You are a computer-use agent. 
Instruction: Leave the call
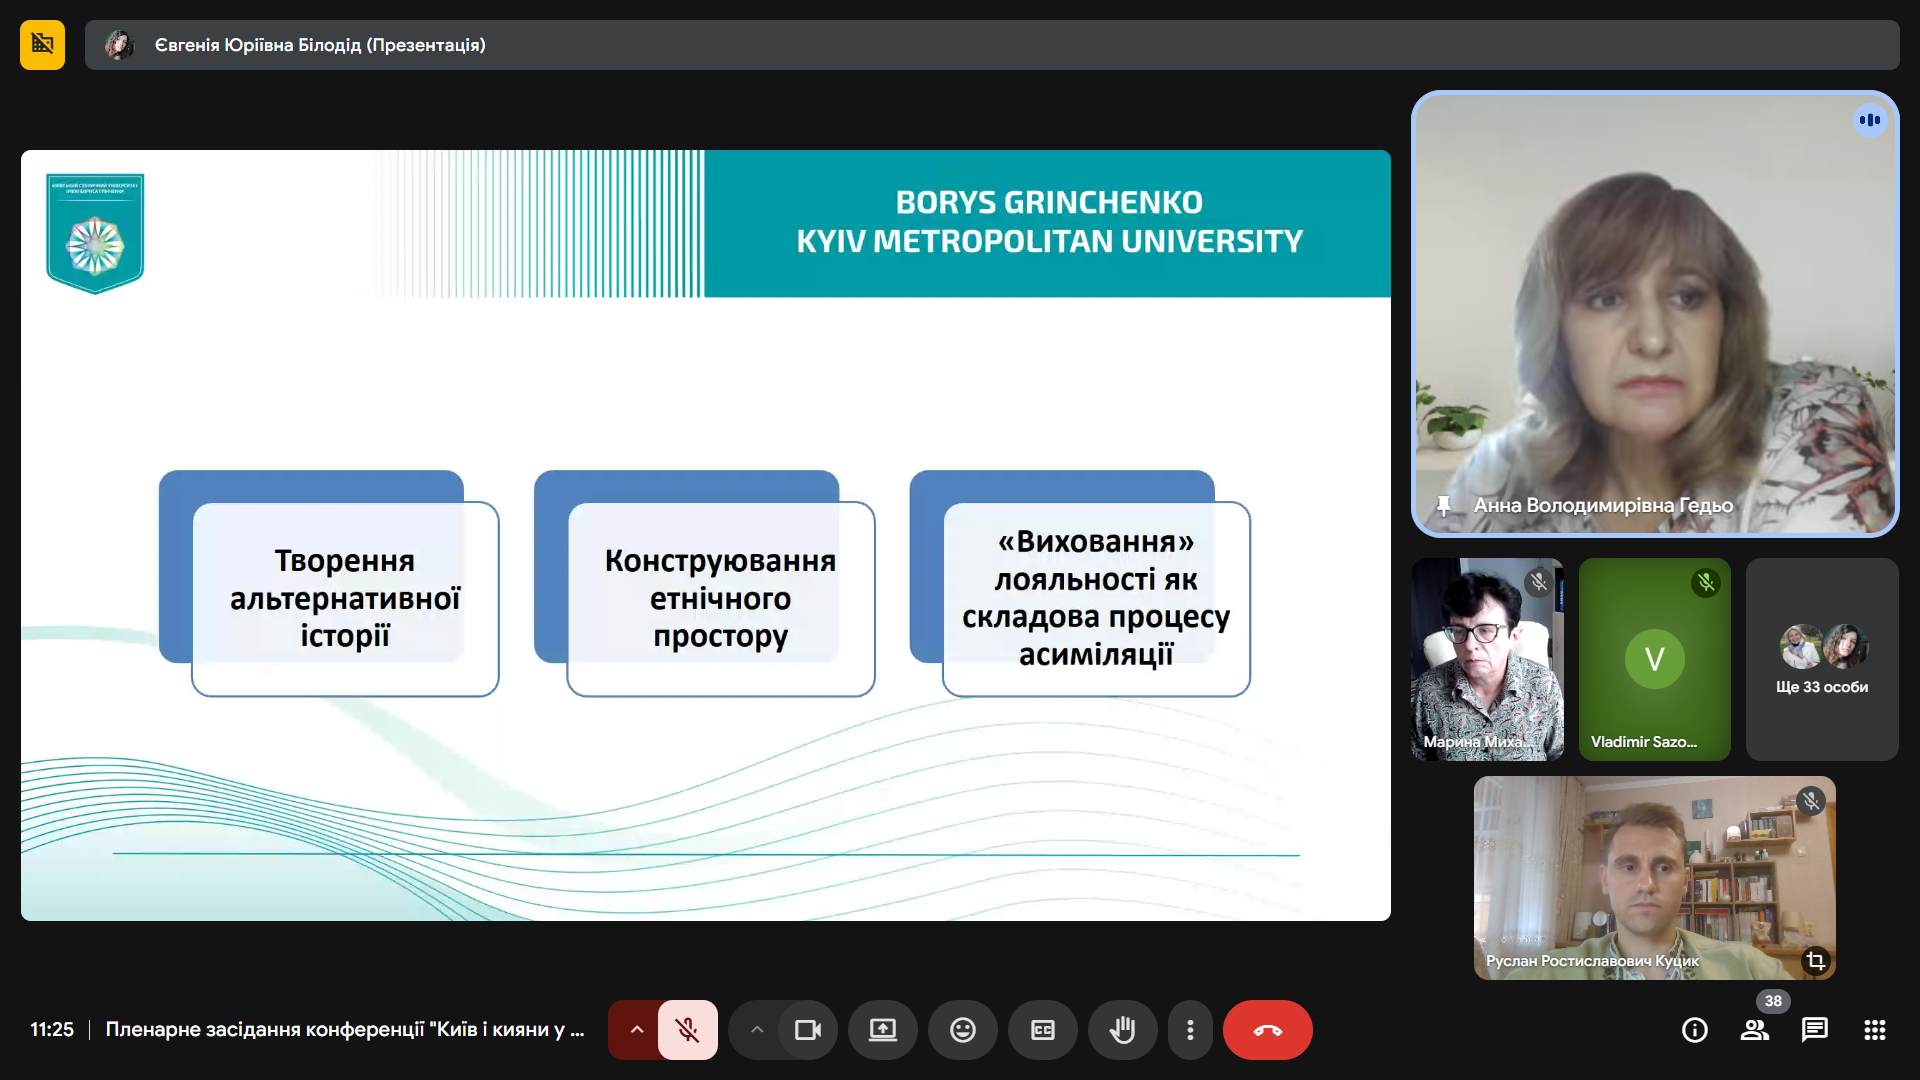[1267, 1030]
